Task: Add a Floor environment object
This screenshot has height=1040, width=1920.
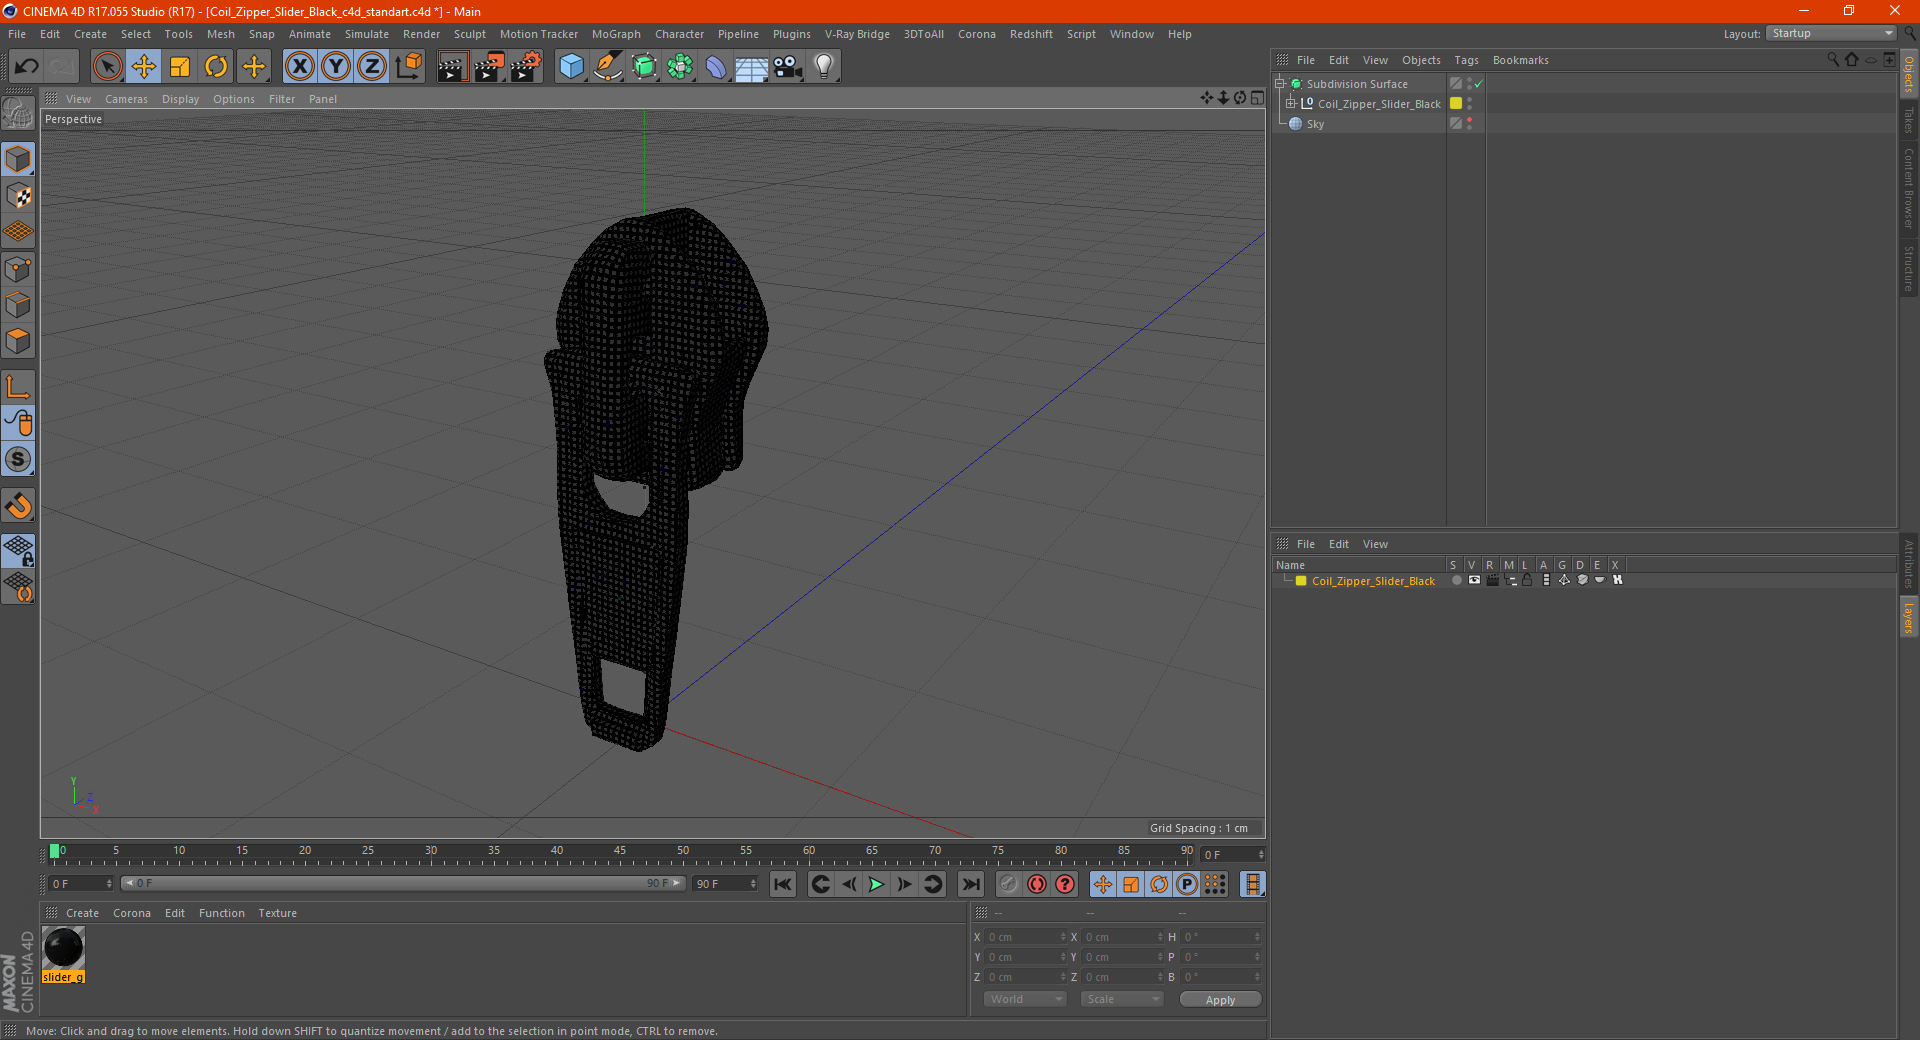Action: (752, 67)
